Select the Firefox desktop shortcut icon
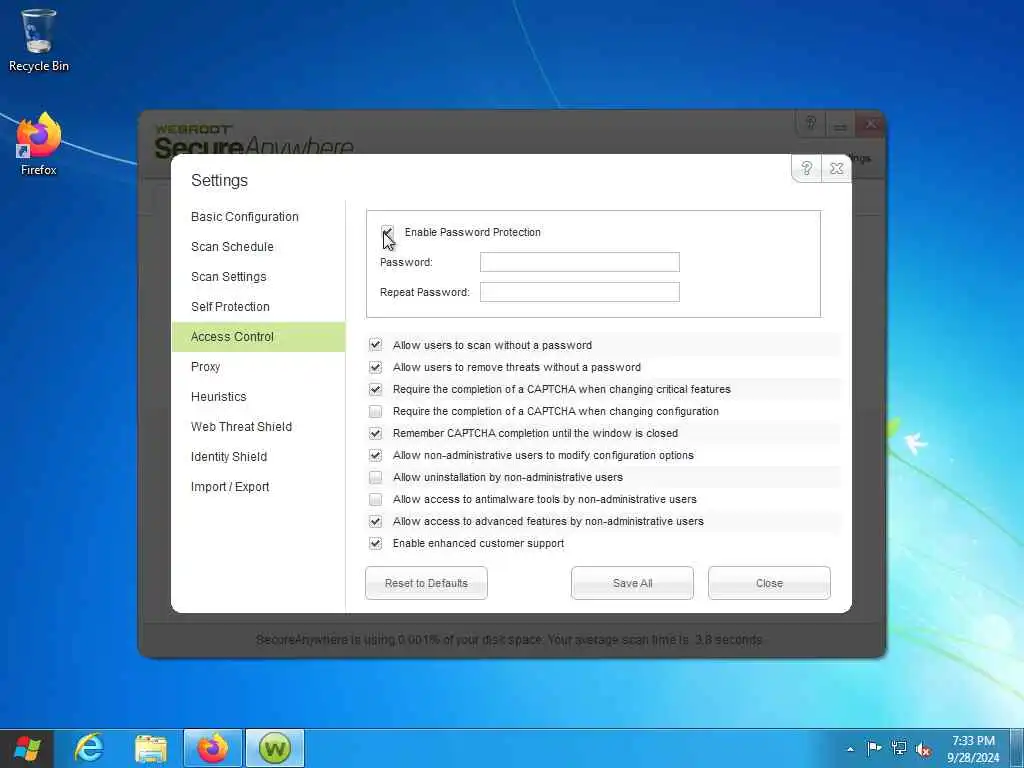Screen dimensions: 1024x768 point(39,144)
